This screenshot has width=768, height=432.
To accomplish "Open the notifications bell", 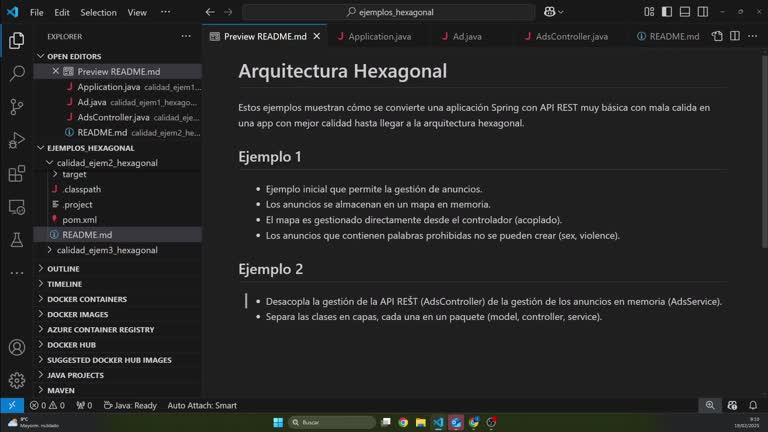I will [753, 405].
